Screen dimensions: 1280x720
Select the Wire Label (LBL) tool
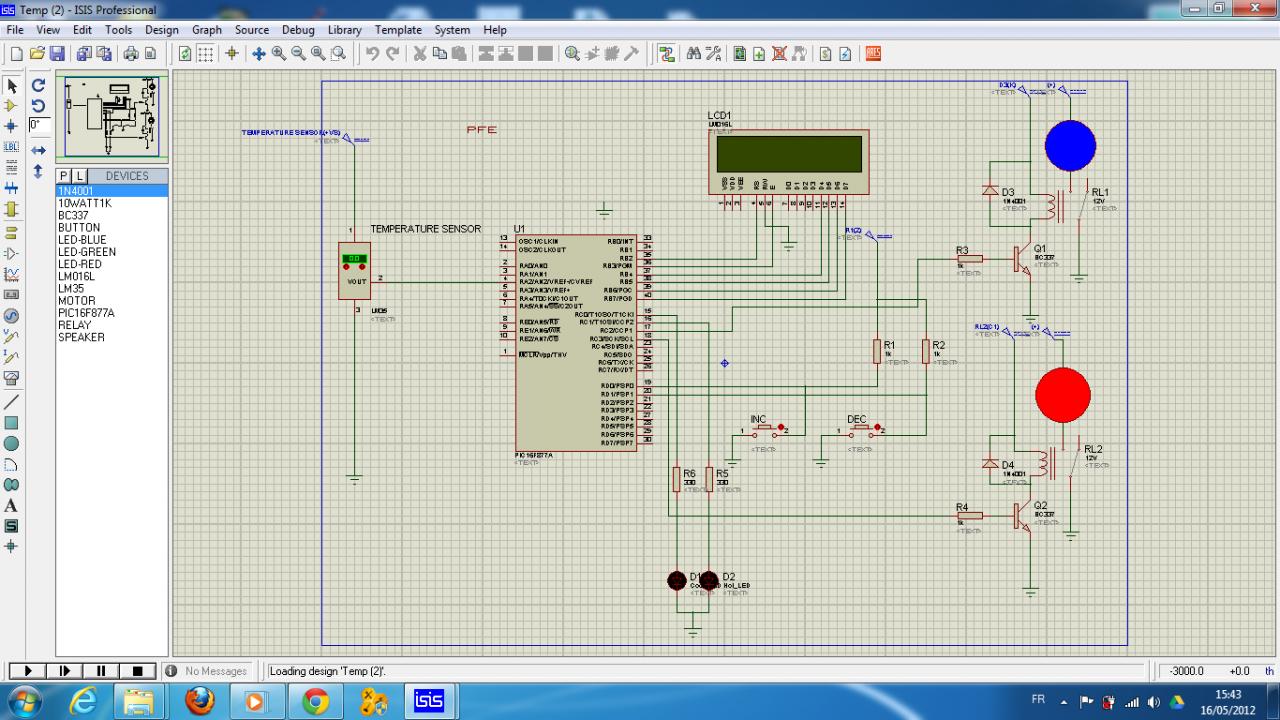[12, 146]
